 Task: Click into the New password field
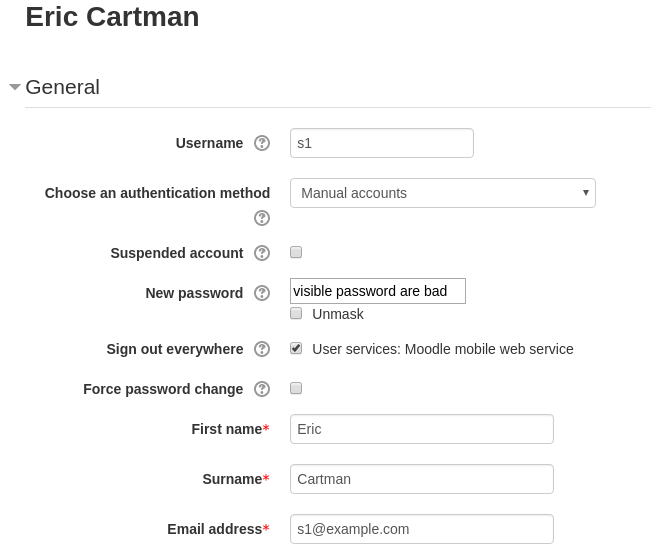click(x=378, y=291)
